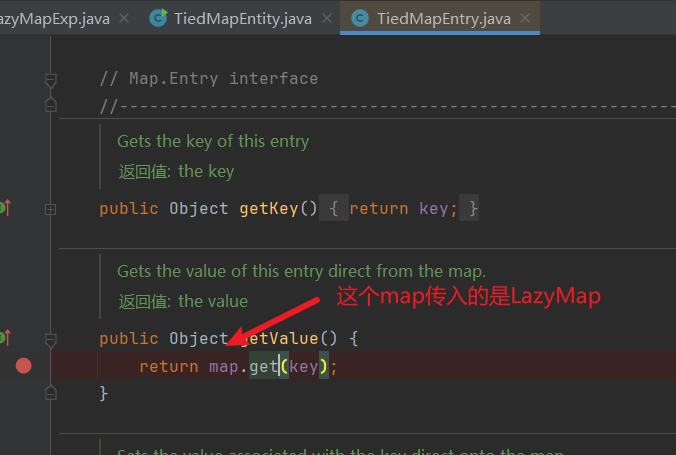Click the getValue method name
Viewport: 676px width, 455px height.
point(279,339)
